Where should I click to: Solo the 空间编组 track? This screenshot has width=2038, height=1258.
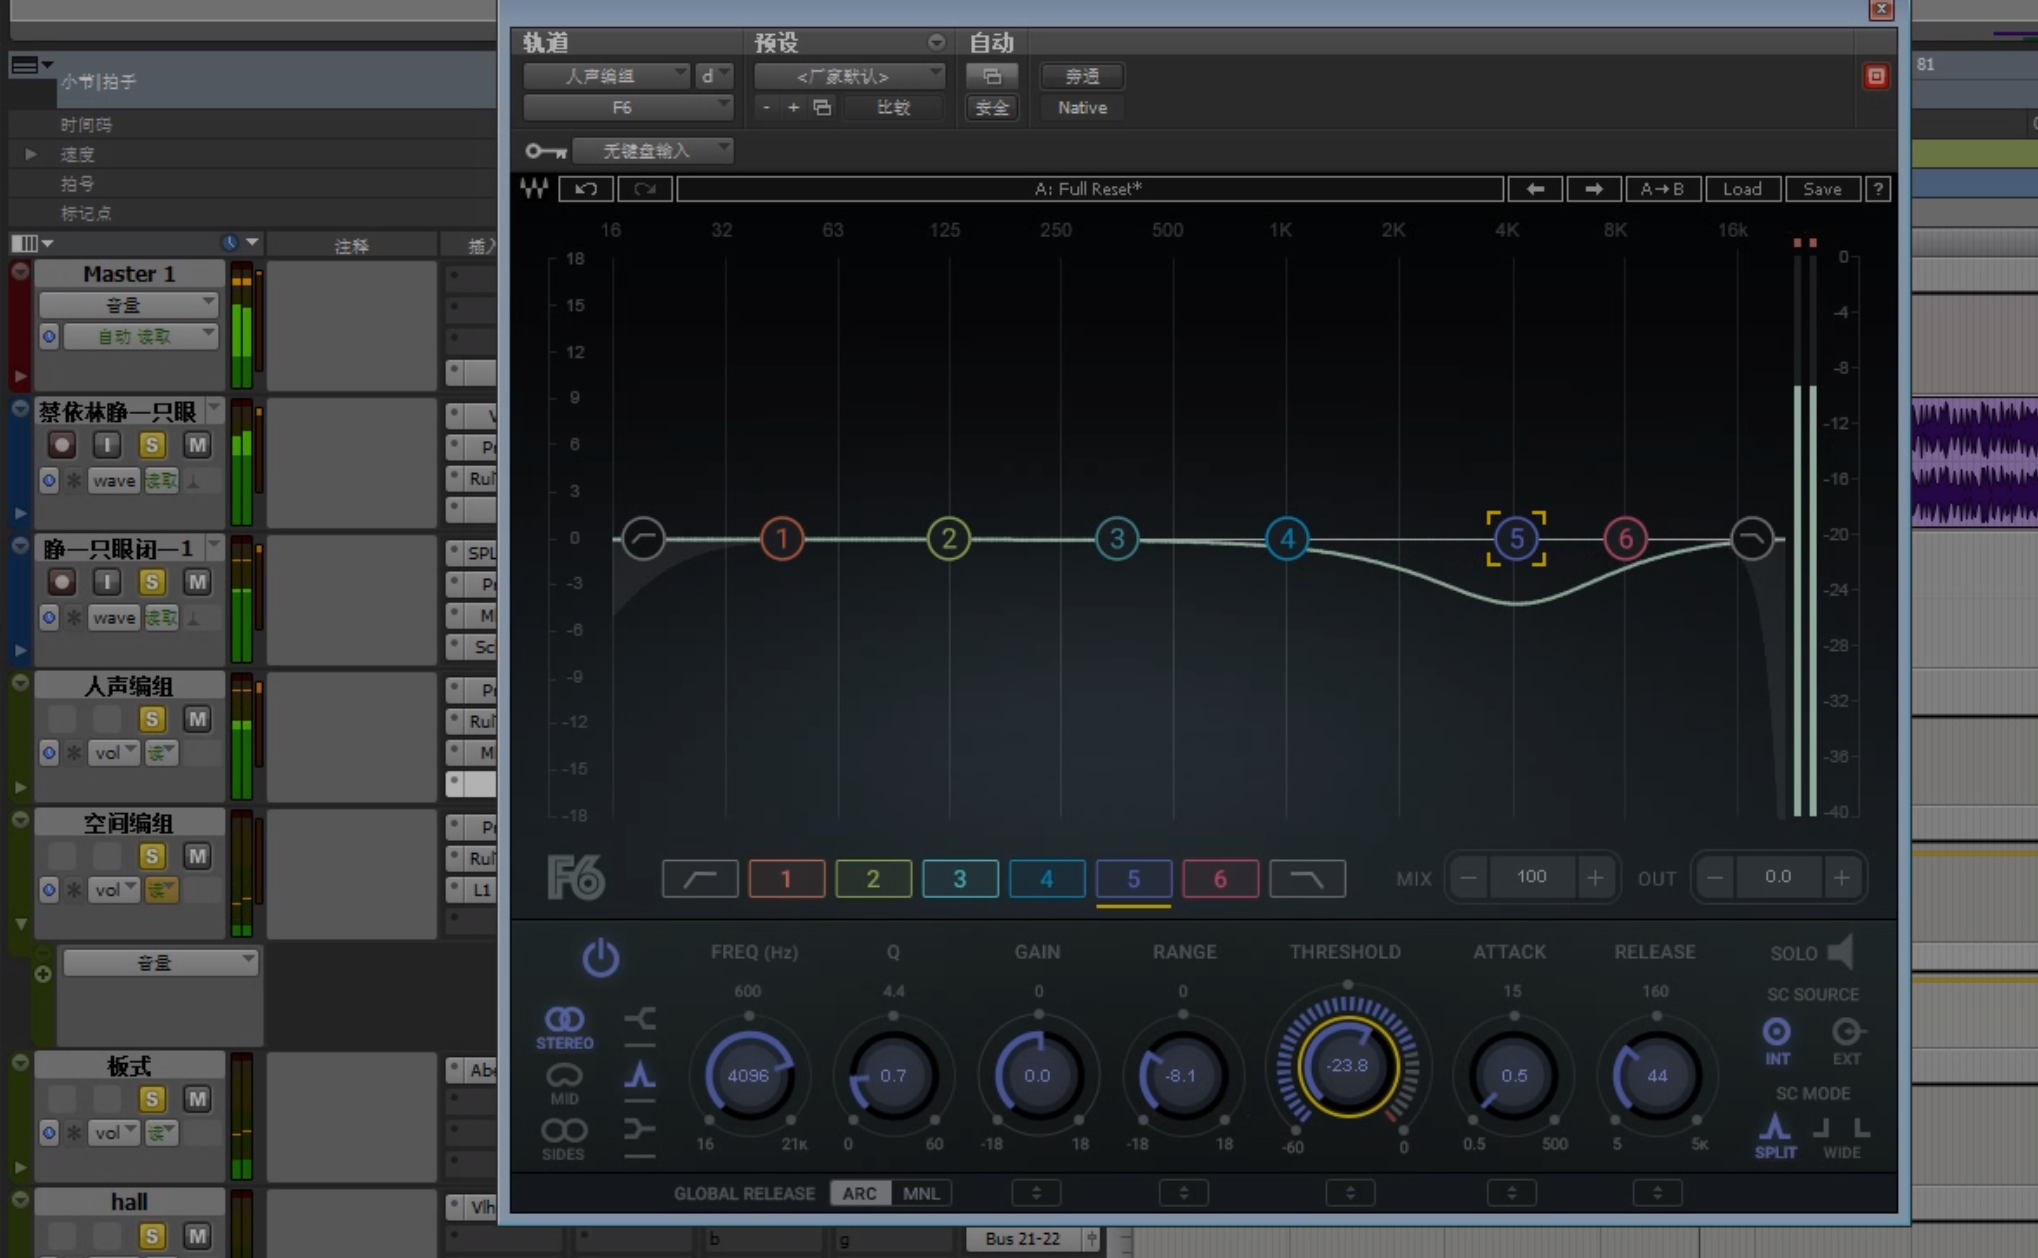152,856
